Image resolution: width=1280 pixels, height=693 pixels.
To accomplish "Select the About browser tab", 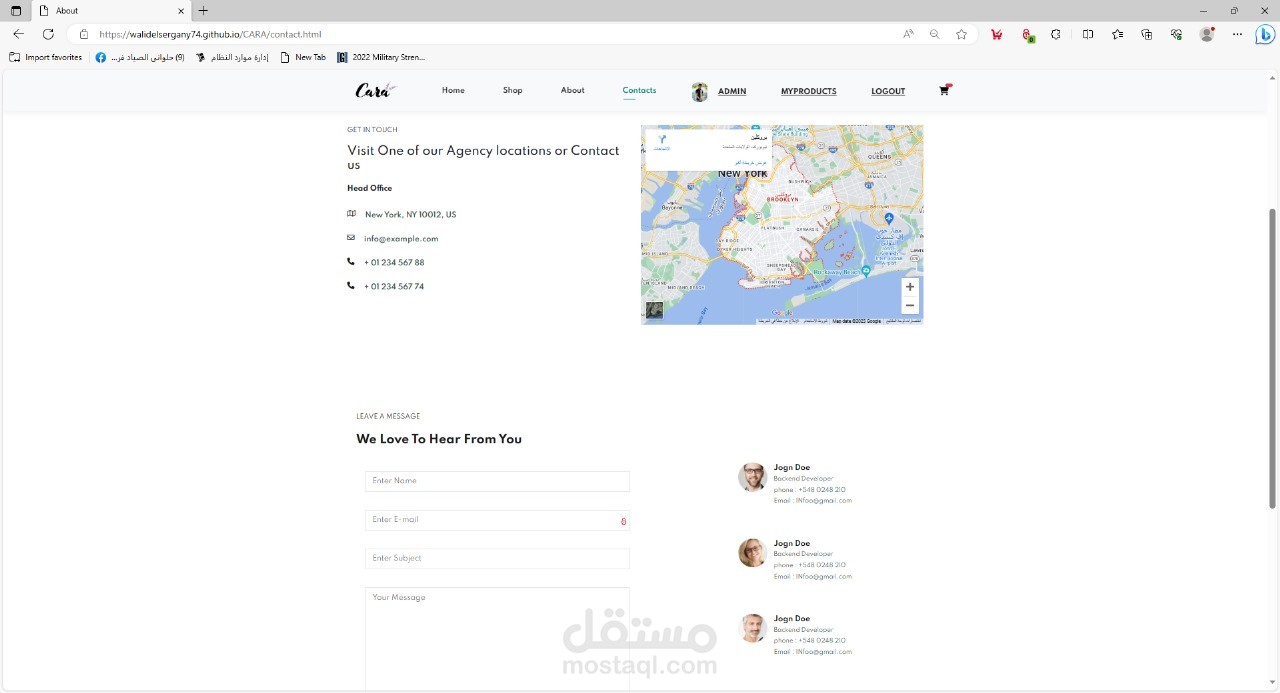I will (110, 11).
